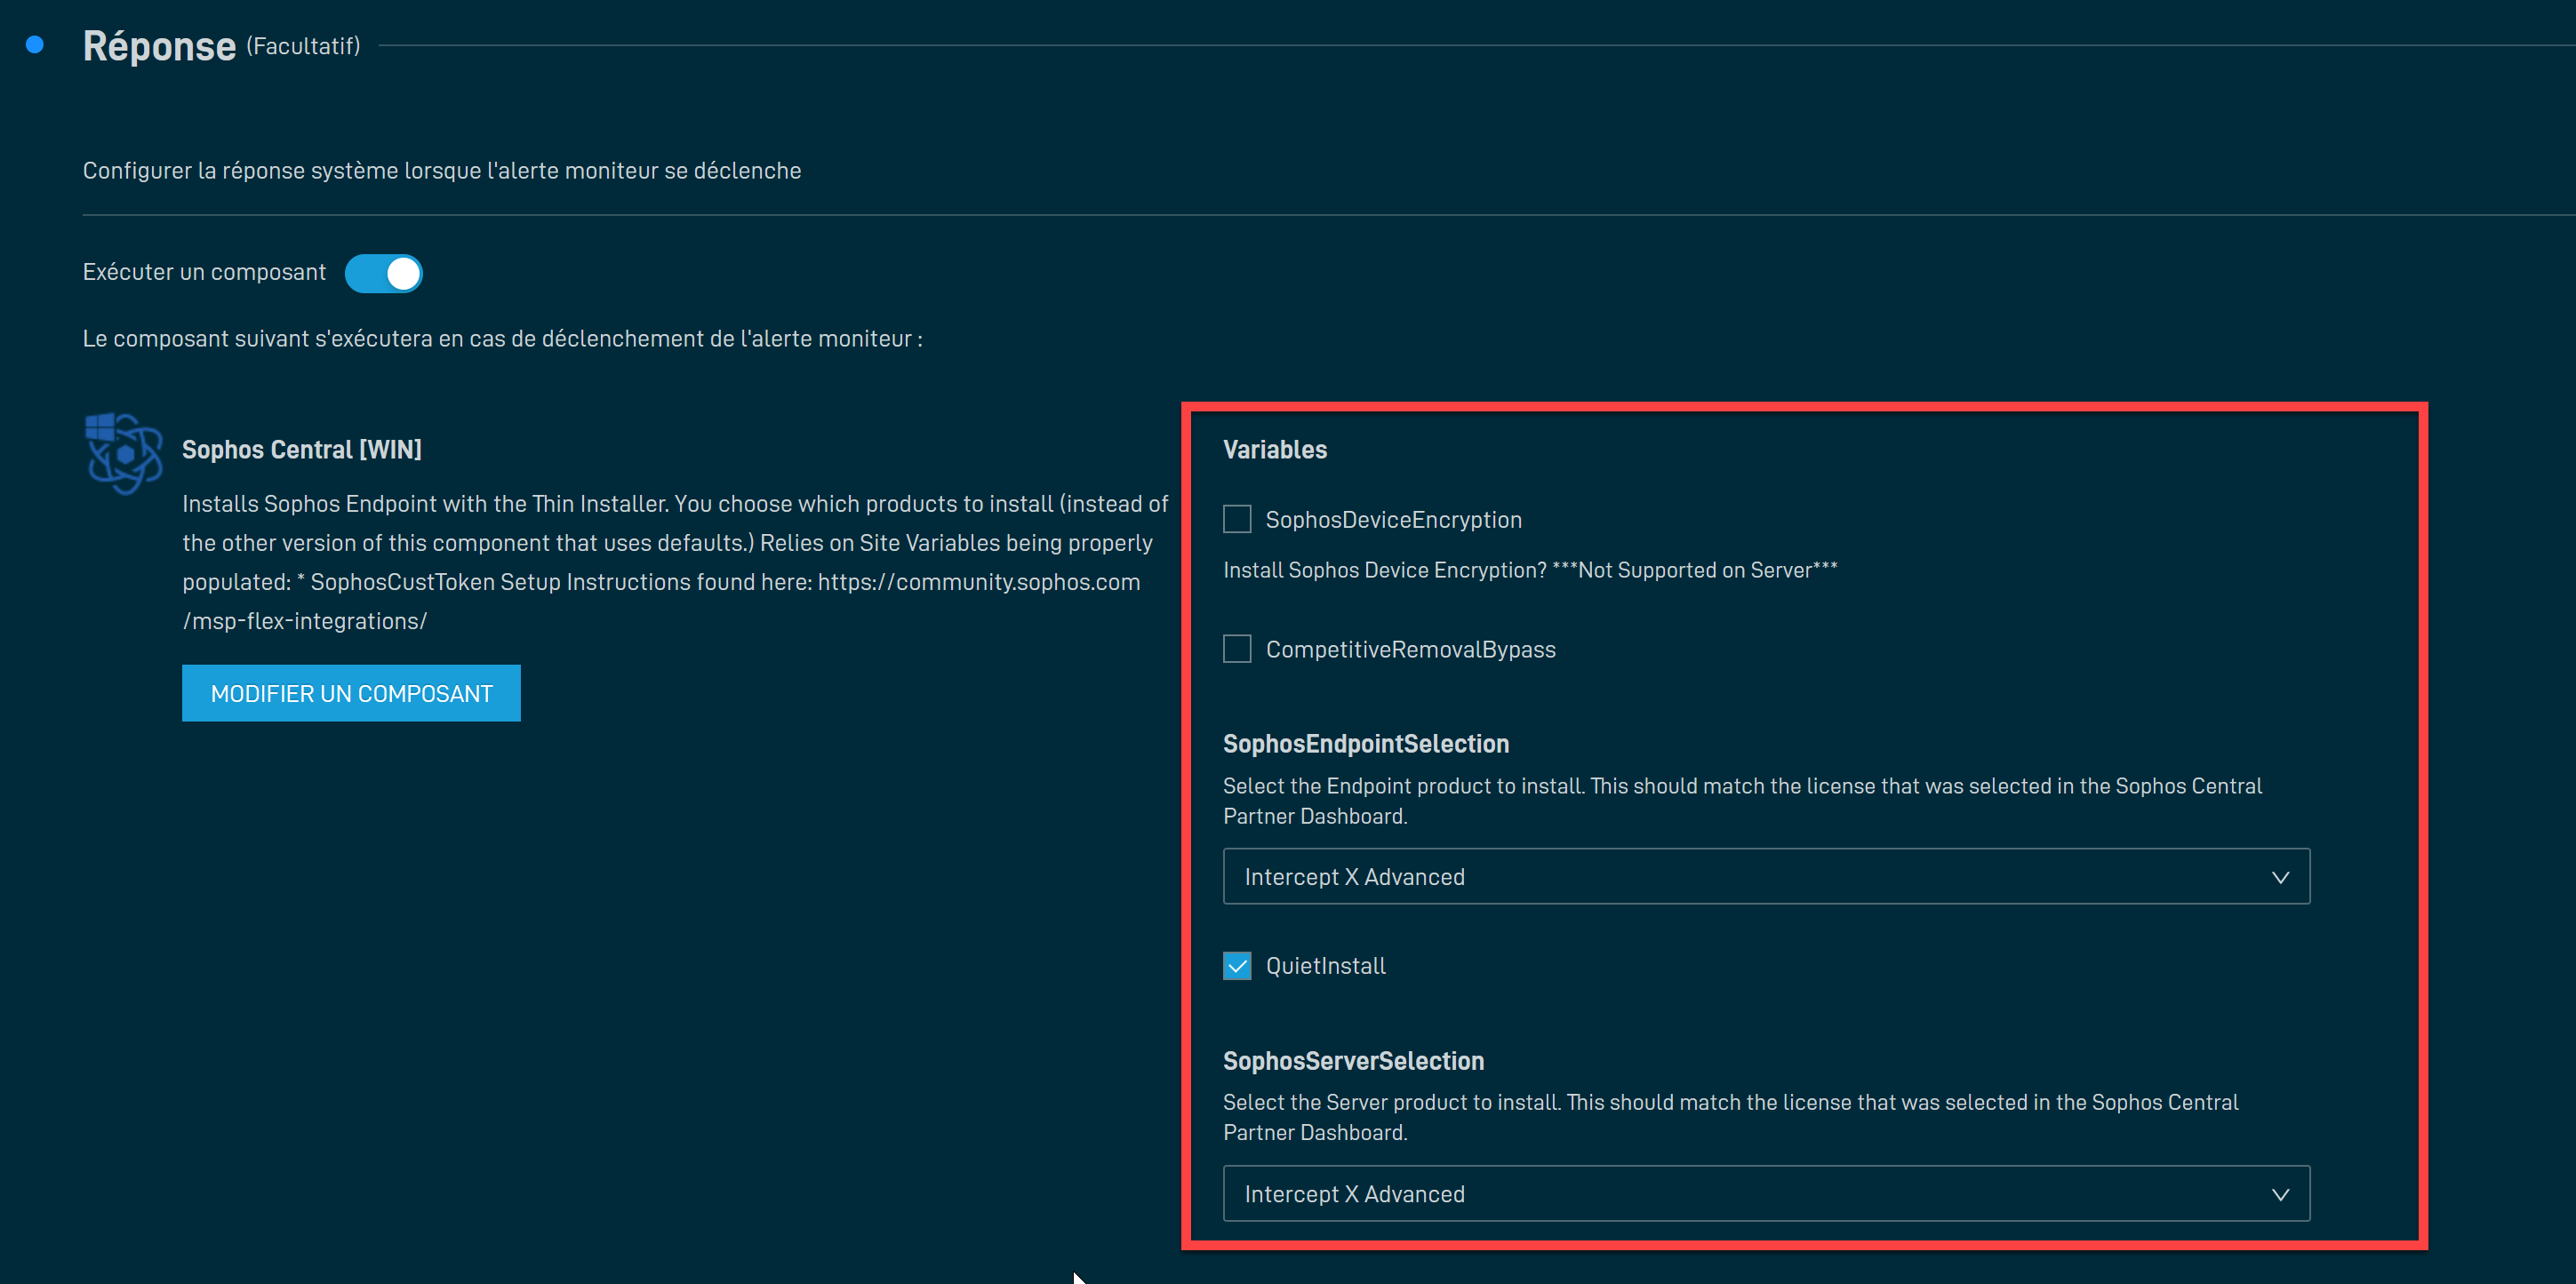Click the Sophos Central component icon
This screenshot has width=2576, height=1284.
[123, 453]
